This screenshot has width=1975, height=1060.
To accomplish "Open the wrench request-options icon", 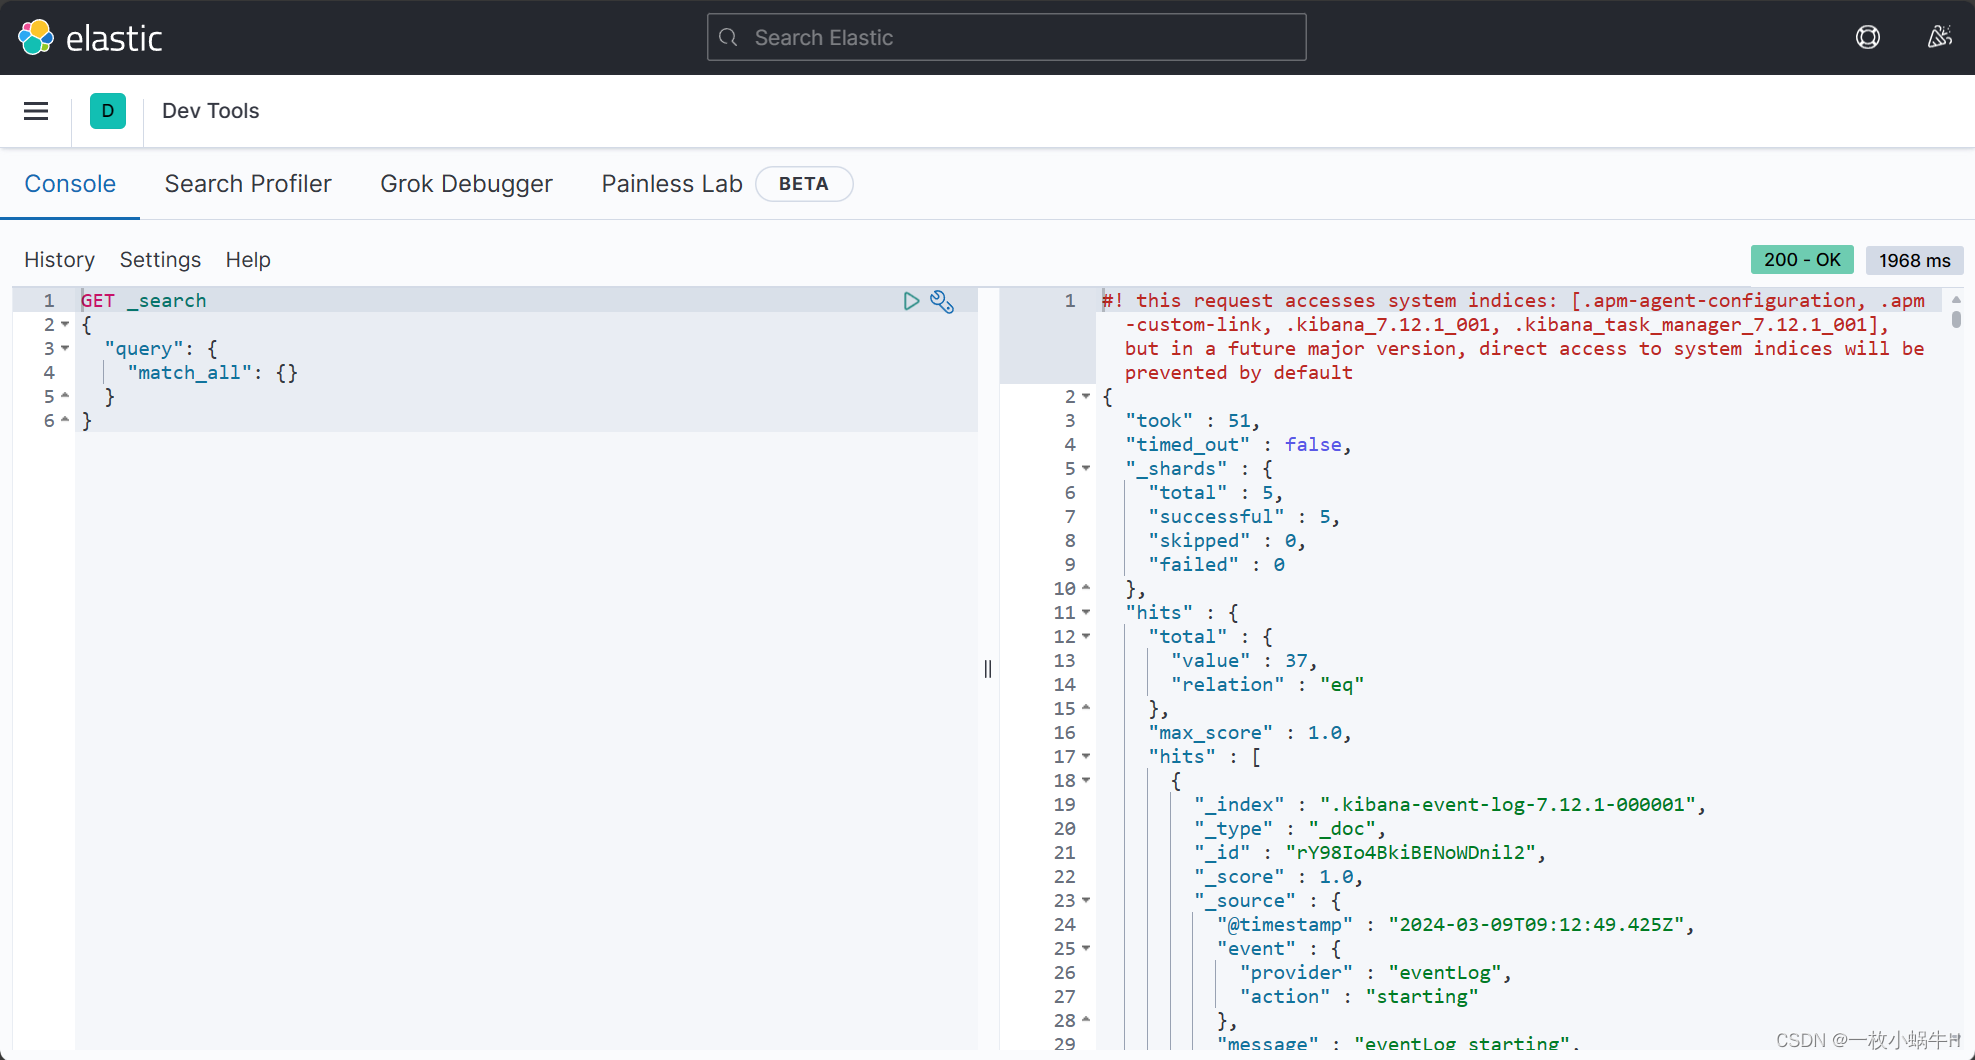I will tap(941, 301).
